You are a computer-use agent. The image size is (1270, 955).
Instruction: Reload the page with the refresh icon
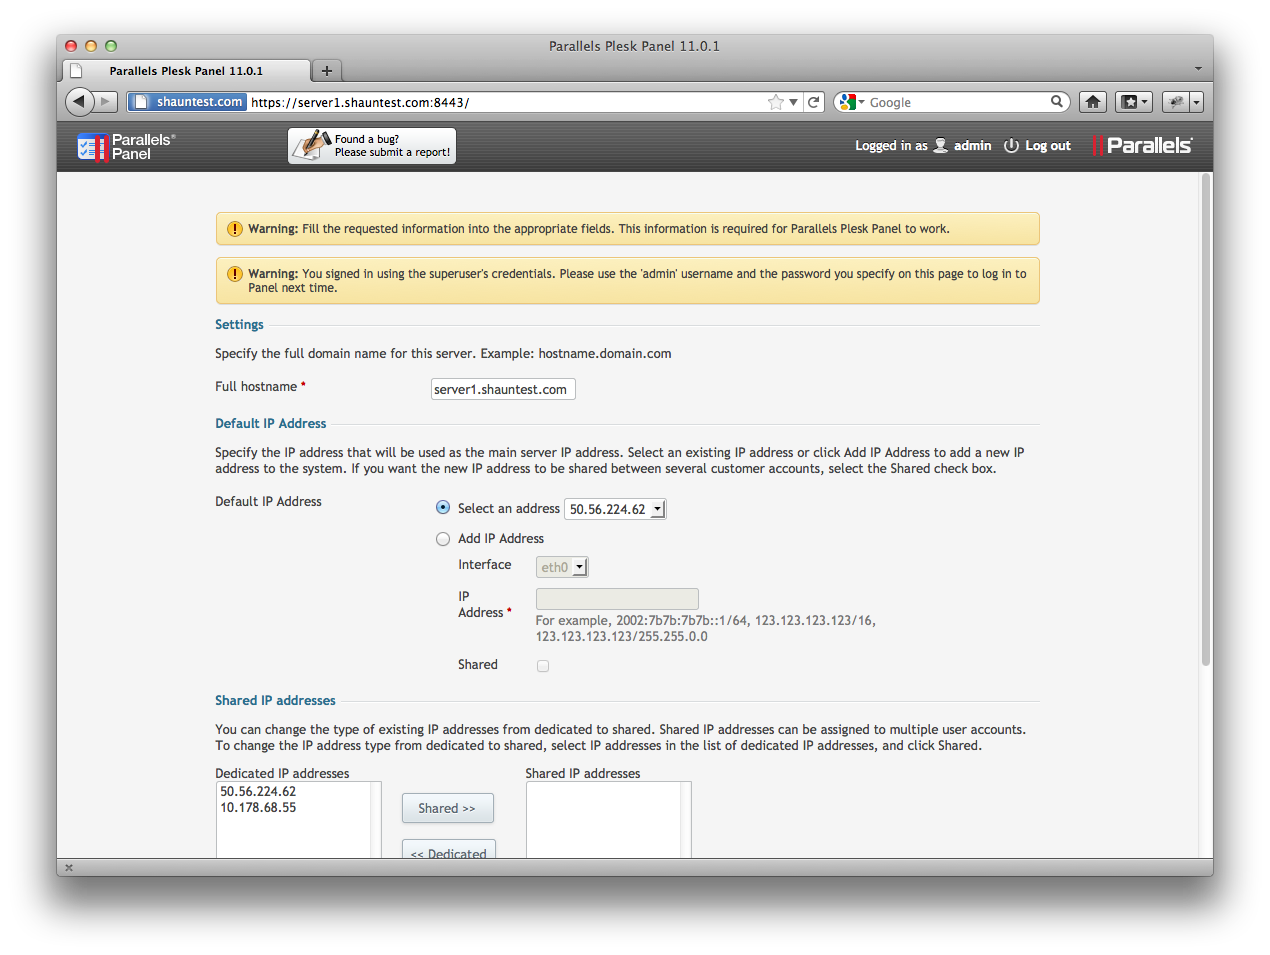point(814,102)
